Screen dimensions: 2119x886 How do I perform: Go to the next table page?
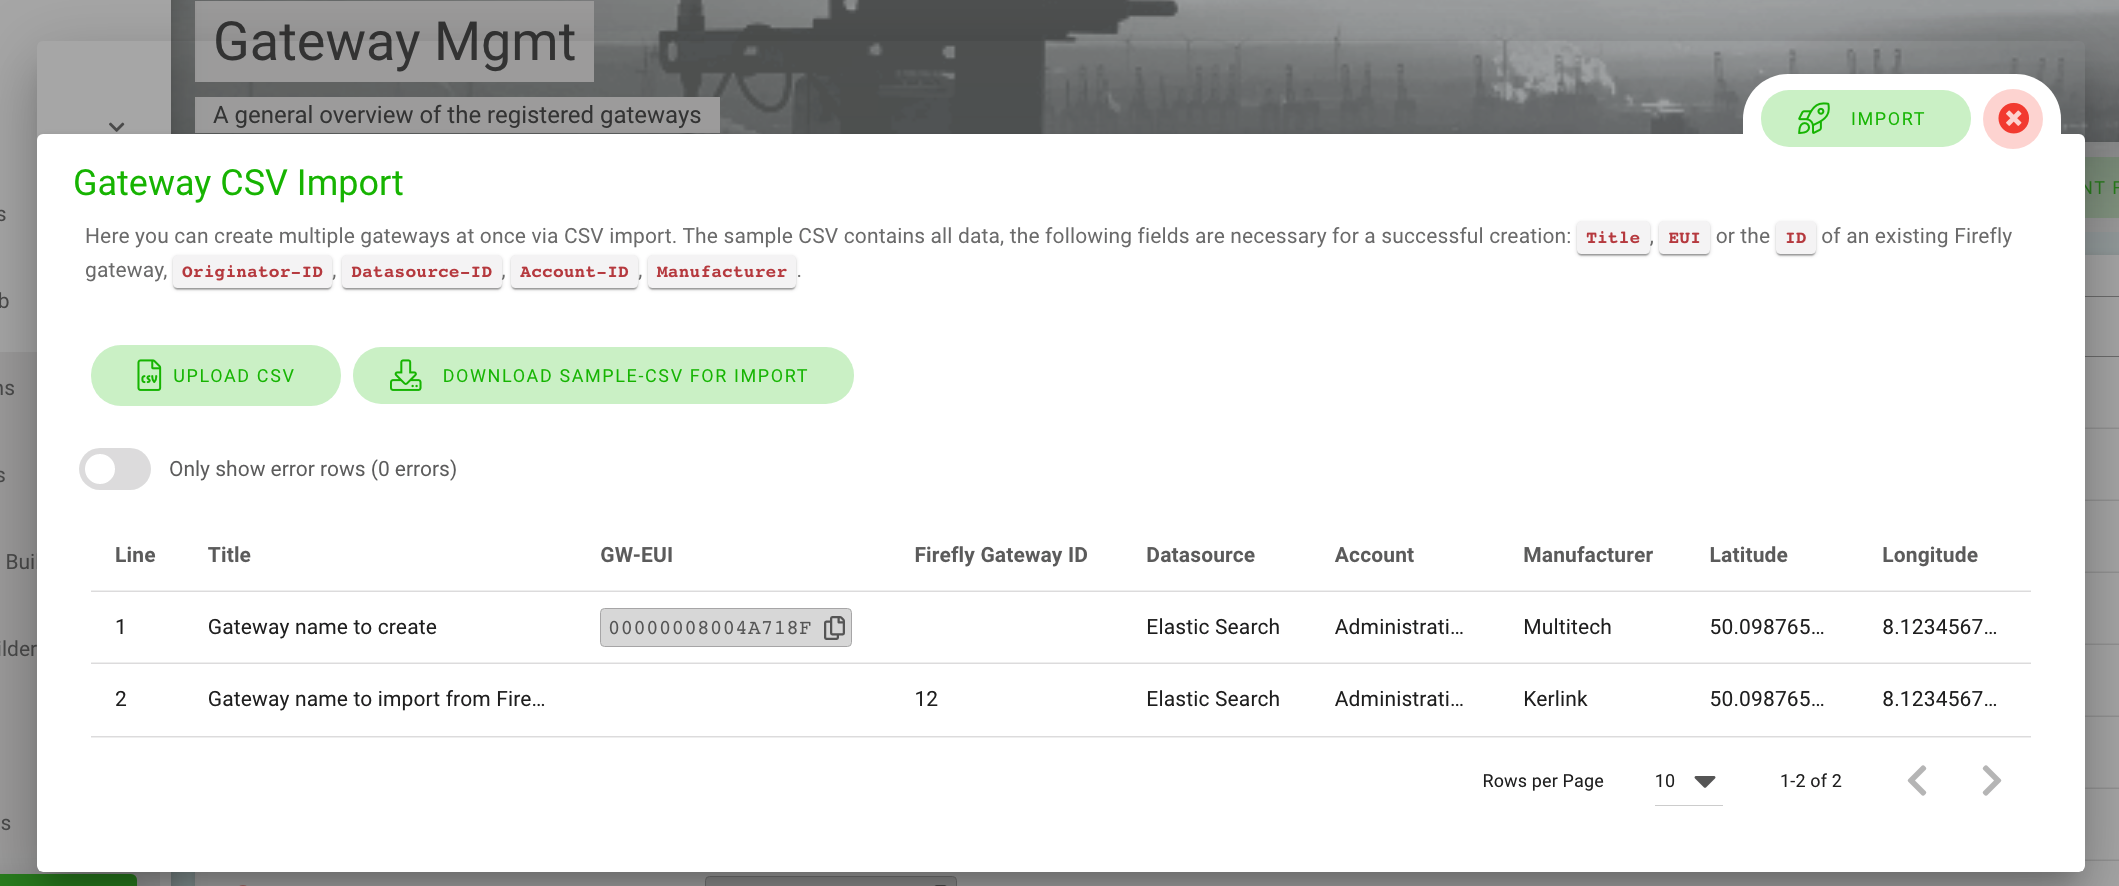click(1991, 781)
